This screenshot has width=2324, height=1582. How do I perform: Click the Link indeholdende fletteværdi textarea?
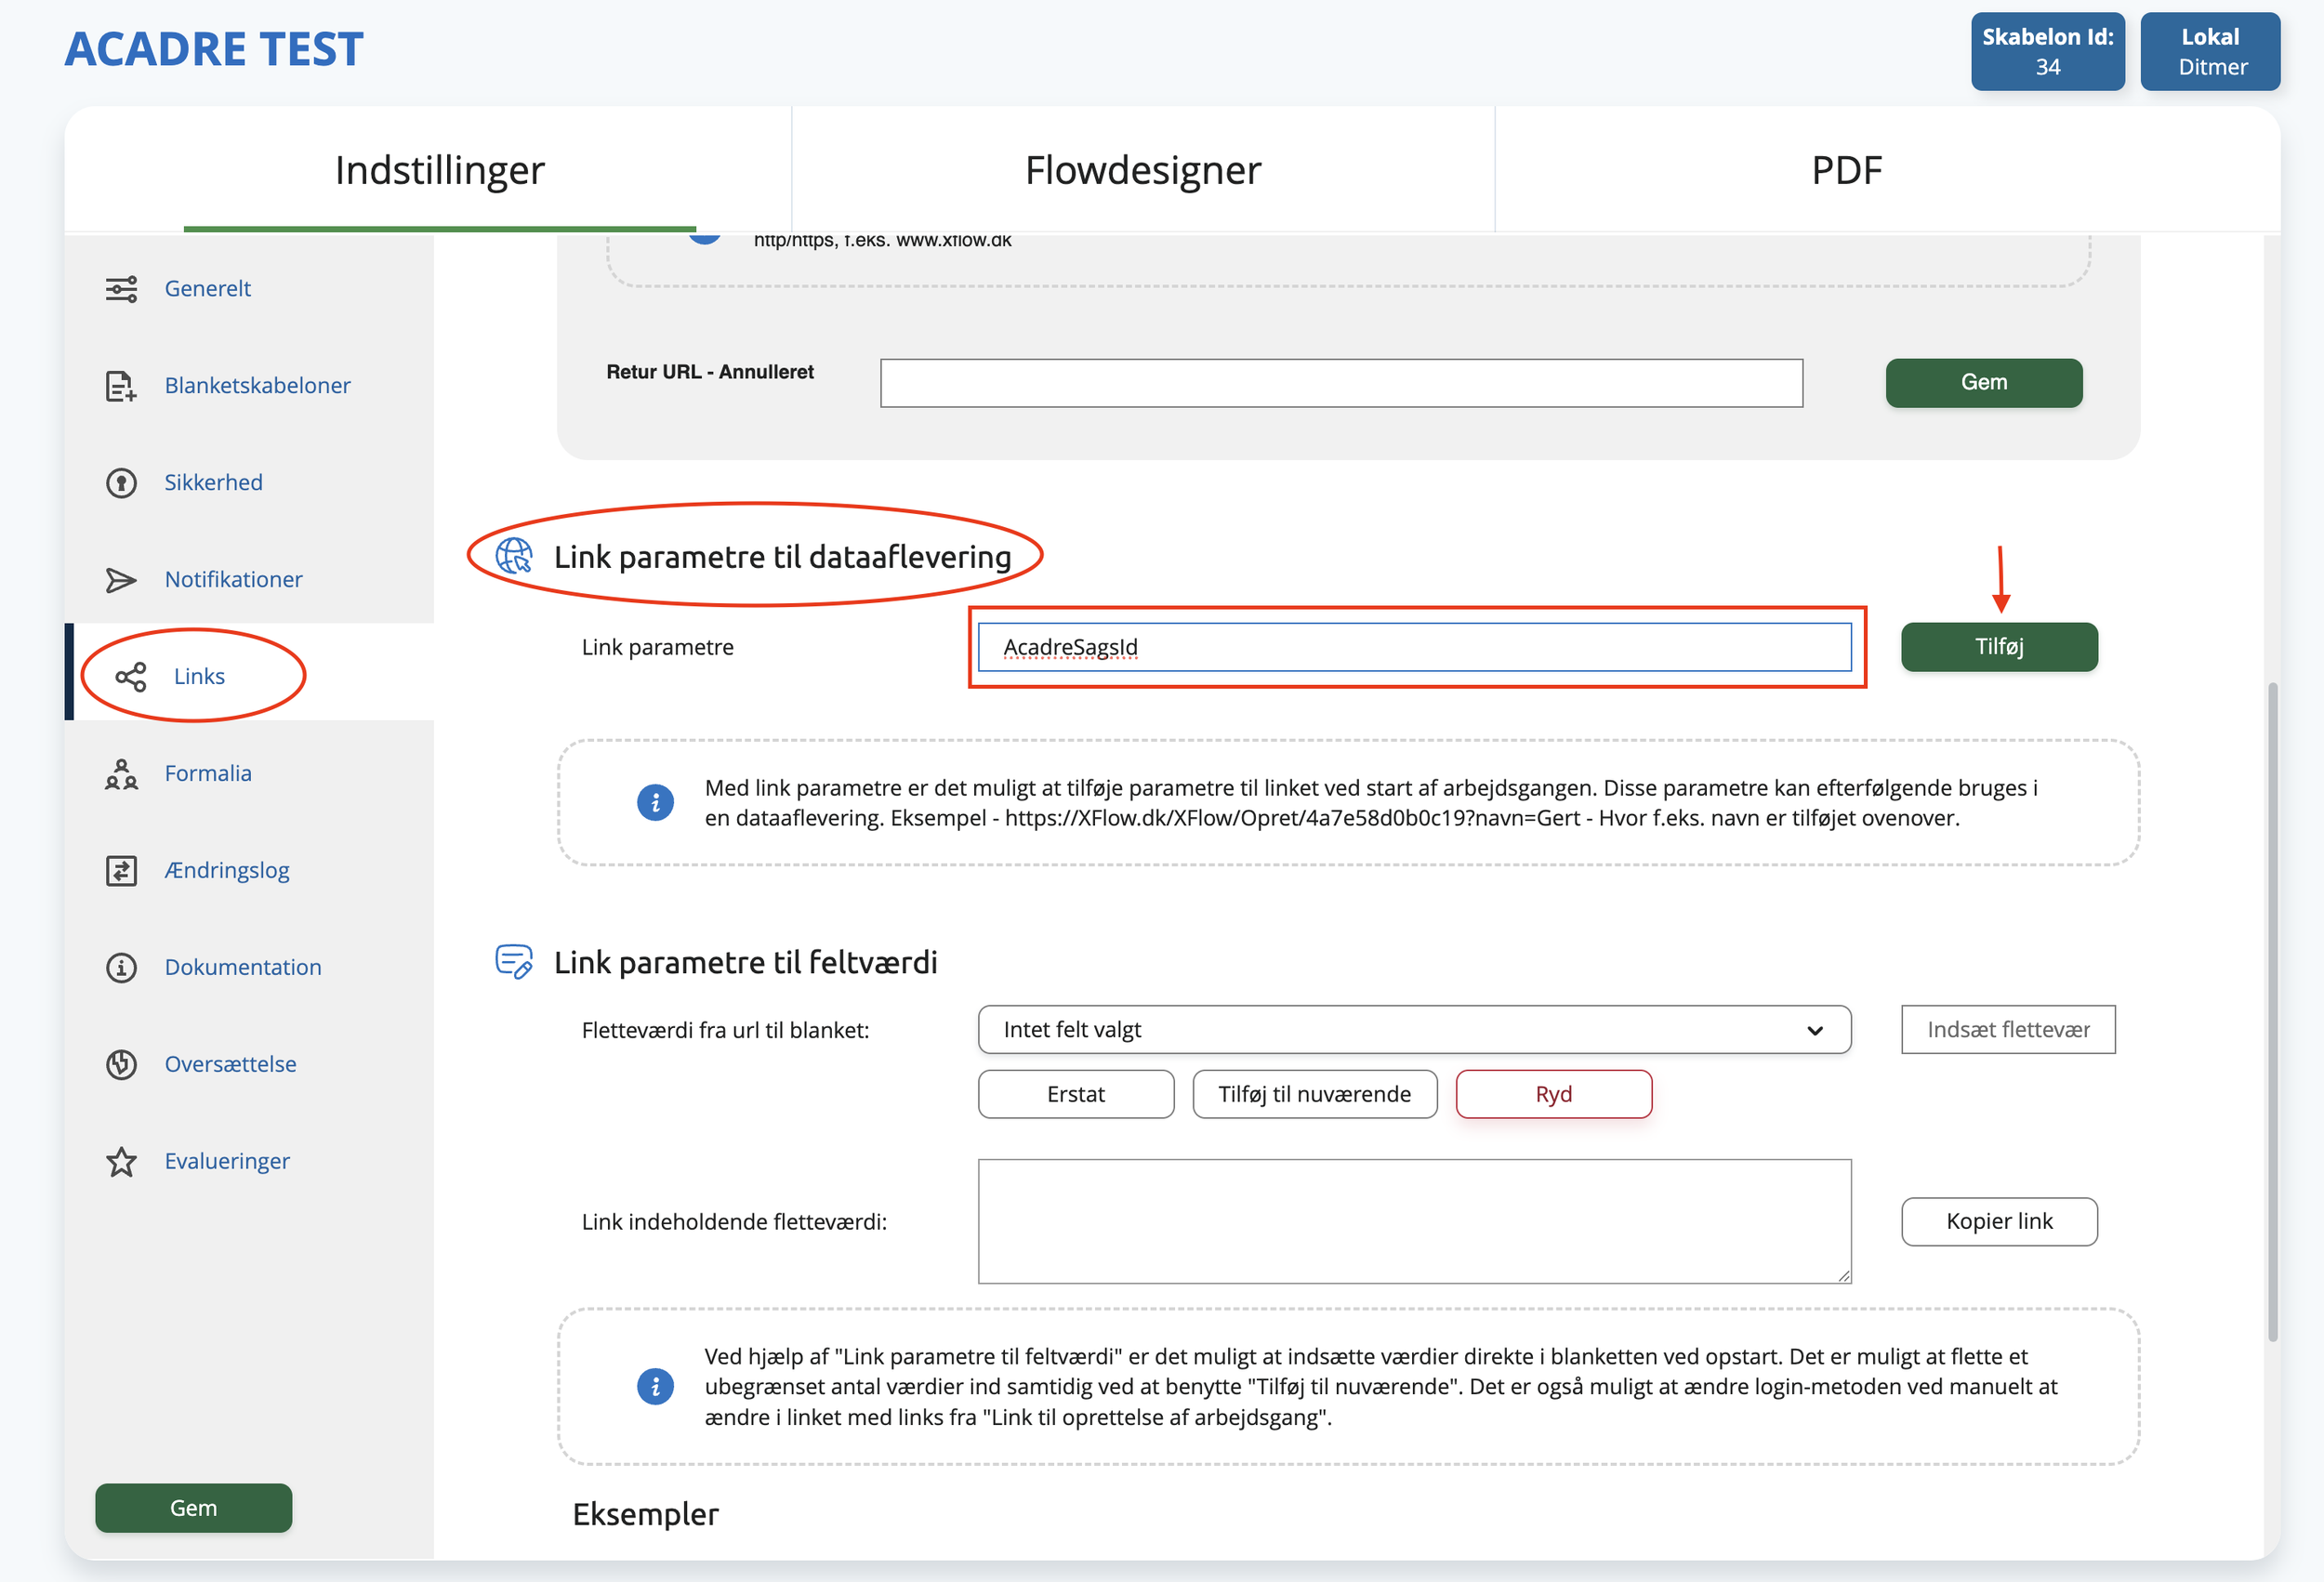click(1414, 1222)
